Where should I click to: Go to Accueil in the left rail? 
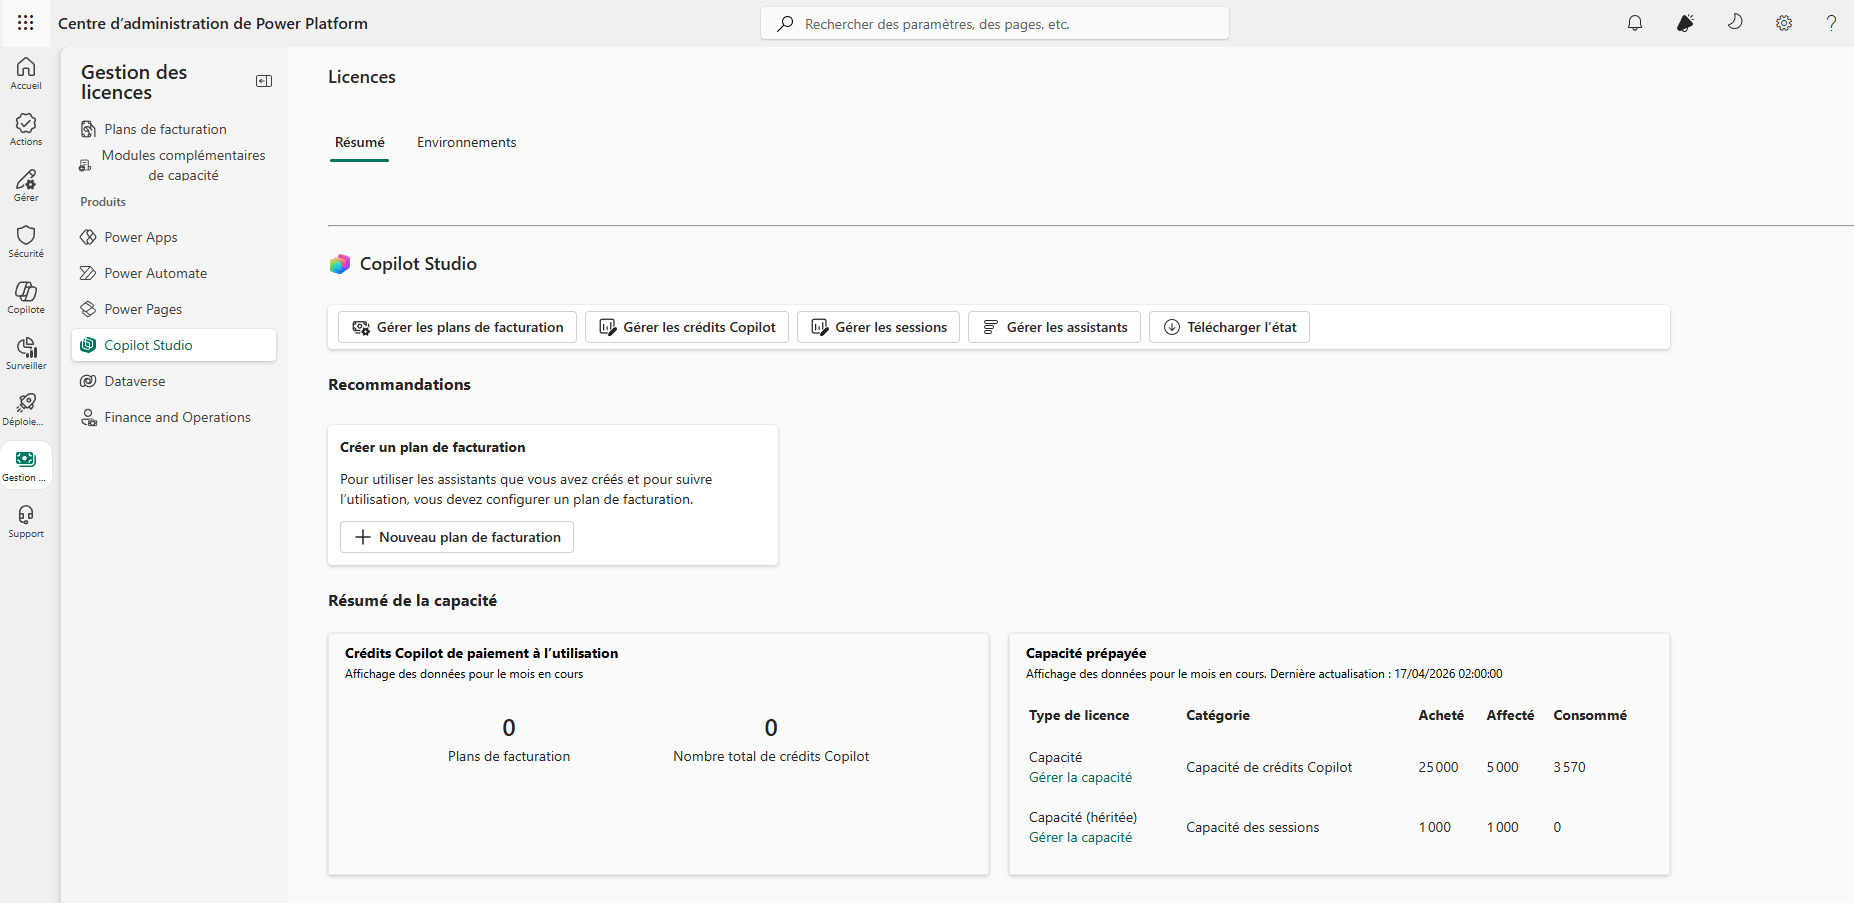26,73
